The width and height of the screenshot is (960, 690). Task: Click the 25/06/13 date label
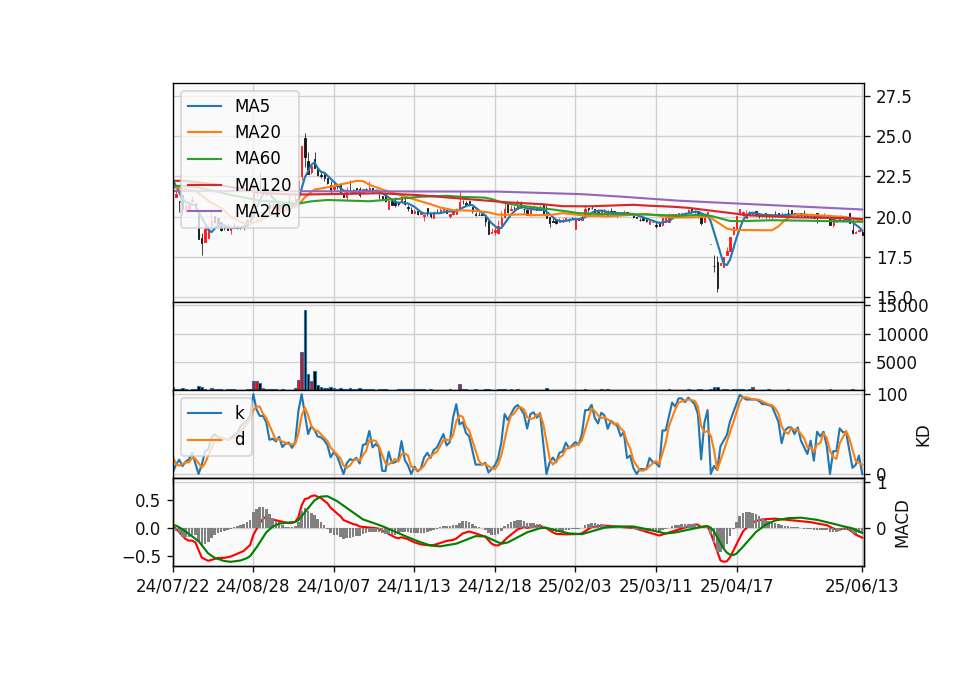[x=862, y=586]
